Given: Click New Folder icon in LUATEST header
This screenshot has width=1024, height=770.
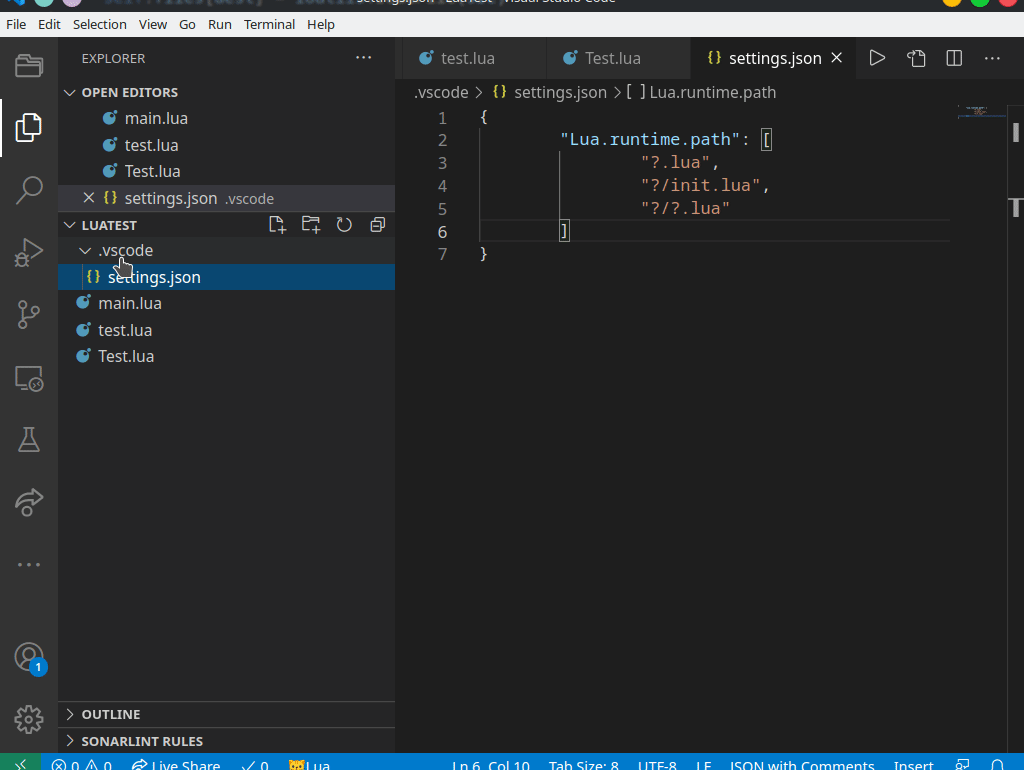Looking at the screenshot, I should [311, 225].
